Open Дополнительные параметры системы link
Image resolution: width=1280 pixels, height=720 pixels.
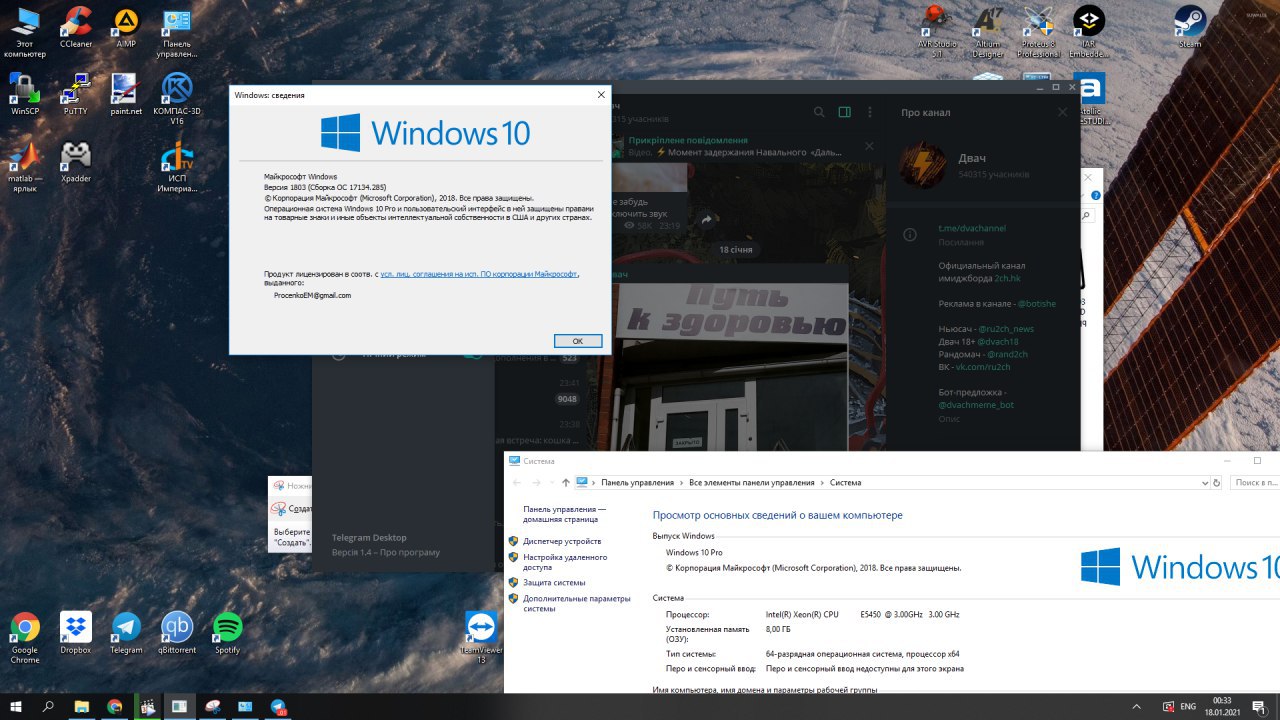577,603
